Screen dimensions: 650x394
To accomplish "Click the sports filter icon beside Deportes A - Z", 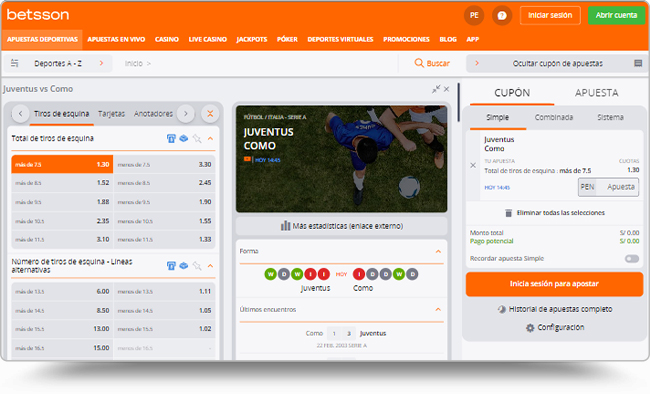I will coord(15,63).
